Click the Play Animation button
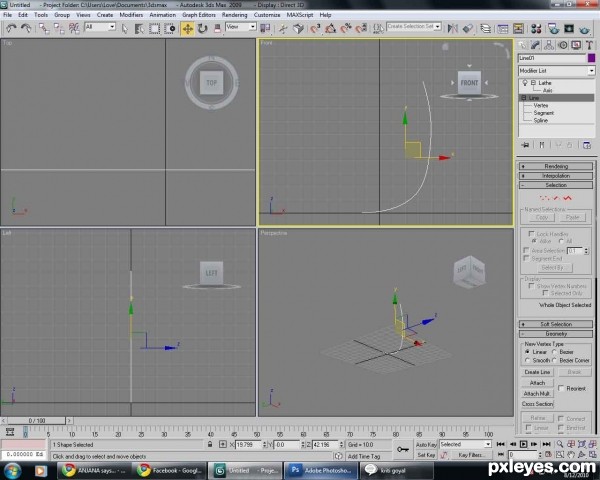600x480 pixels. click(523, 444)
